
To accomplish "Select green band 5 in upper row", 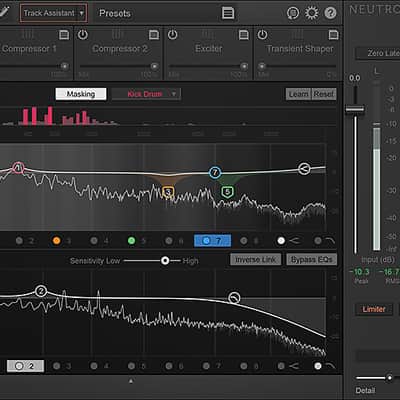I will [137, 241].
